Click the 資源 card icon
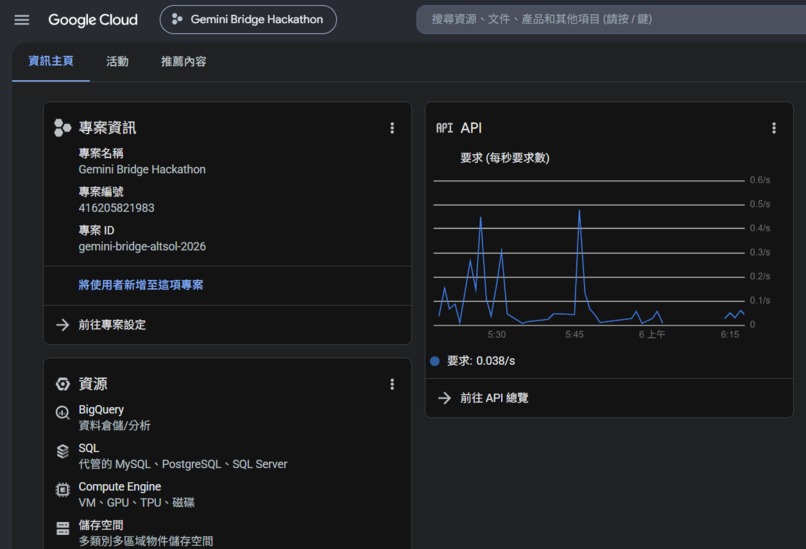The image size is (806, 549). point(63,384)
